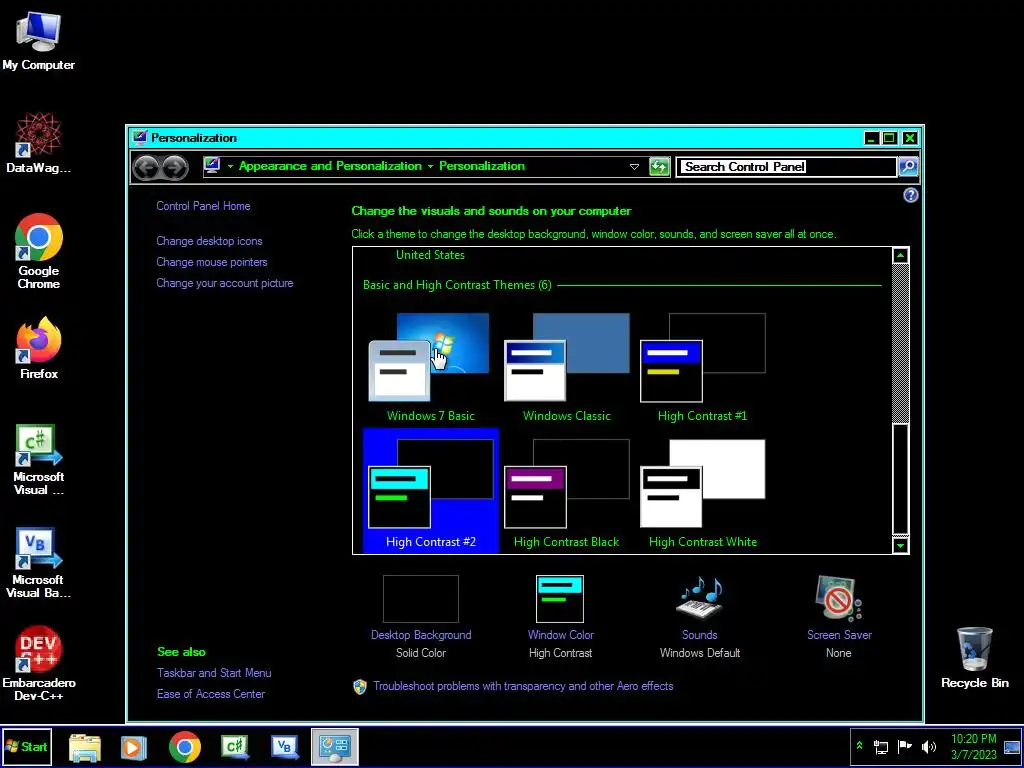
Task: Select Control Panel taskbar button
Action: pyautogui.click(x=335, y=746)
